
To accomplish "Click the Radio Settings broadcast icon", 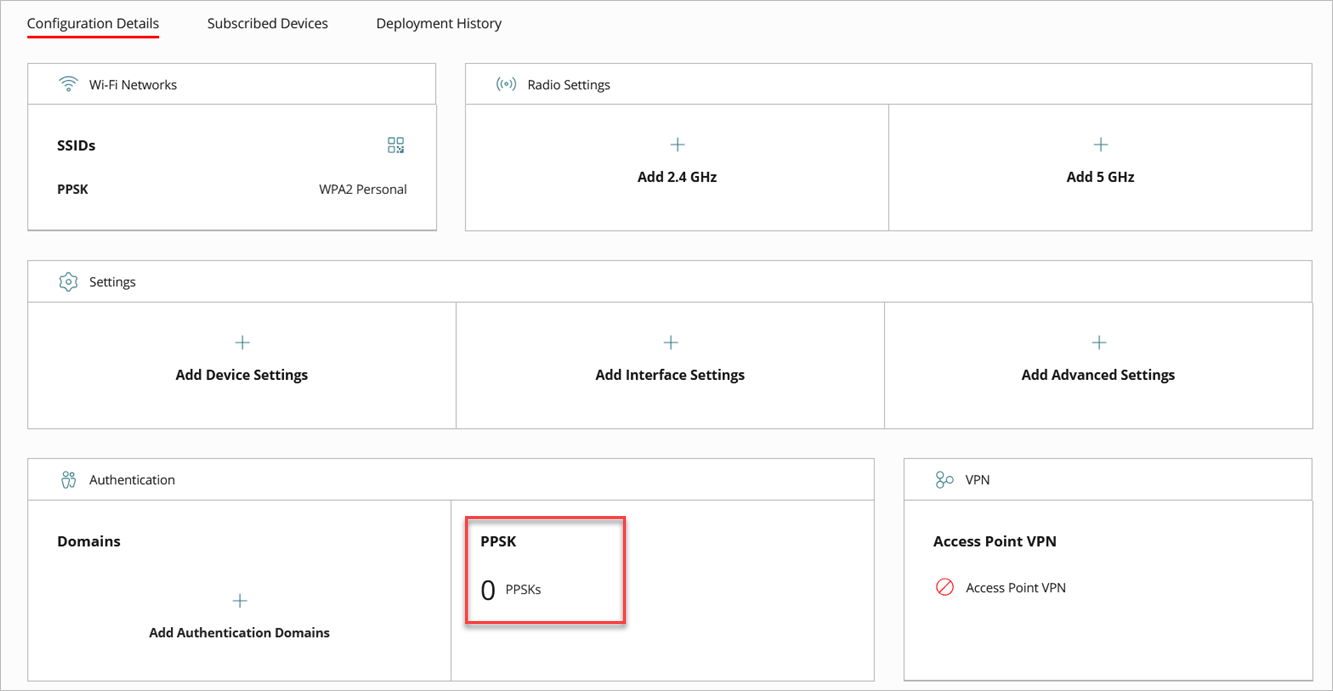I will (506, 85).
